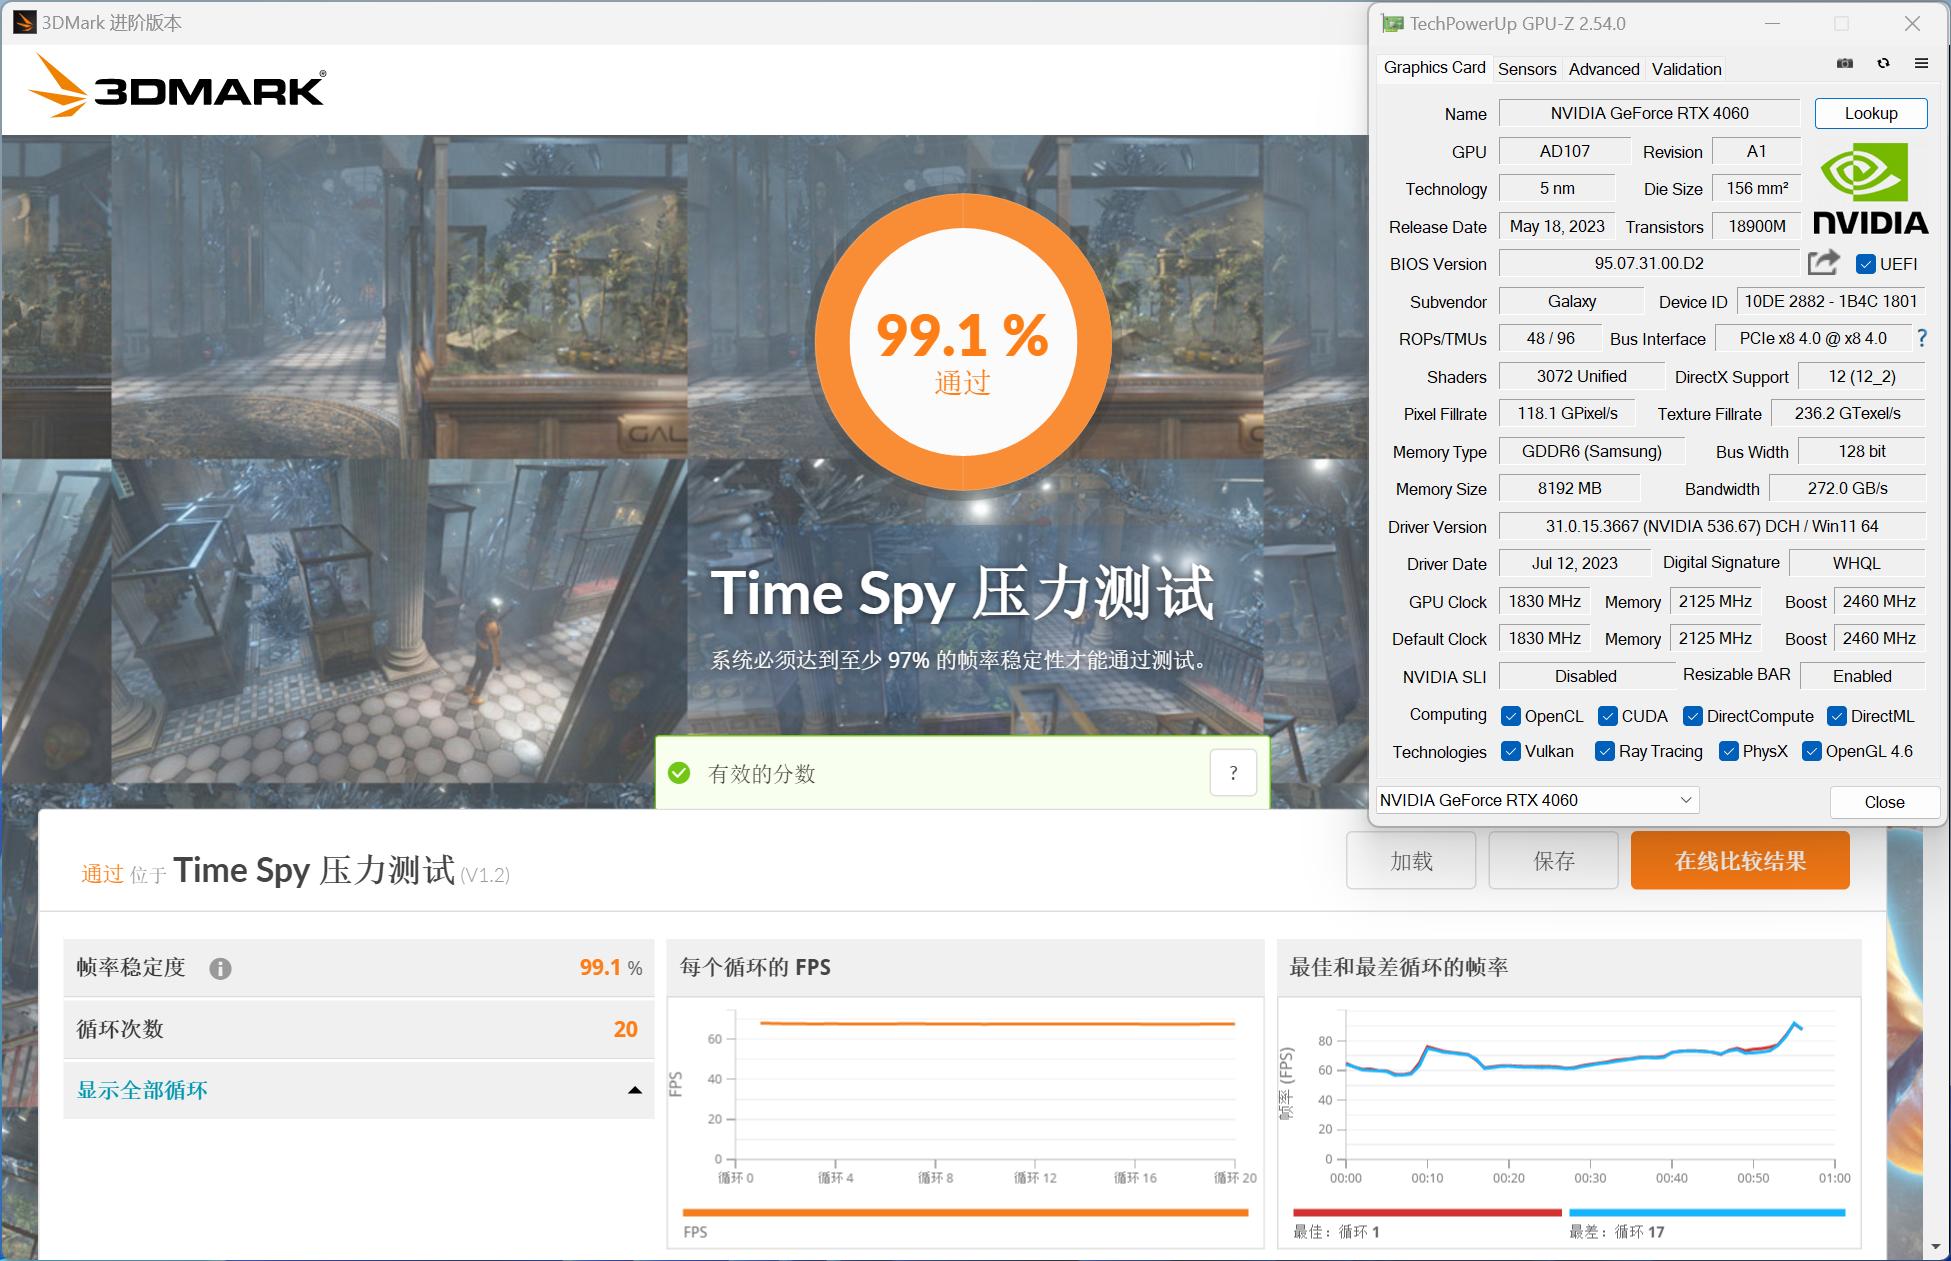Screen dimensions: 1951x1261
Task: Open the GPU-Z hamburger menu
Action: pos(1921,63)
